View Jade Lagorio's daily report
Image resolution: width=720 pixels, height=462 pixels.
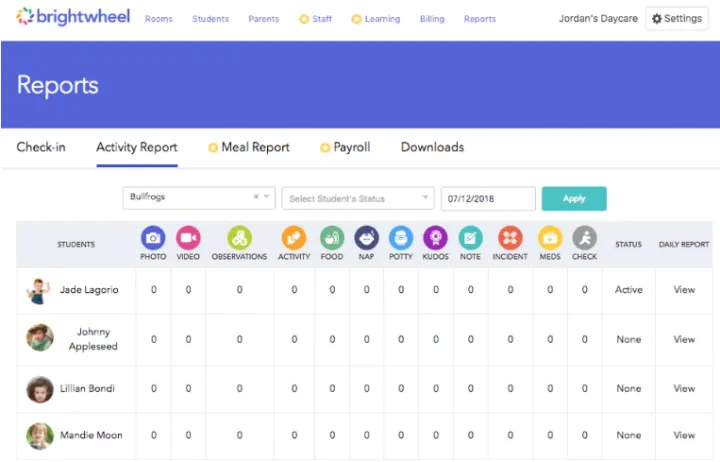(x=684, y=290)
